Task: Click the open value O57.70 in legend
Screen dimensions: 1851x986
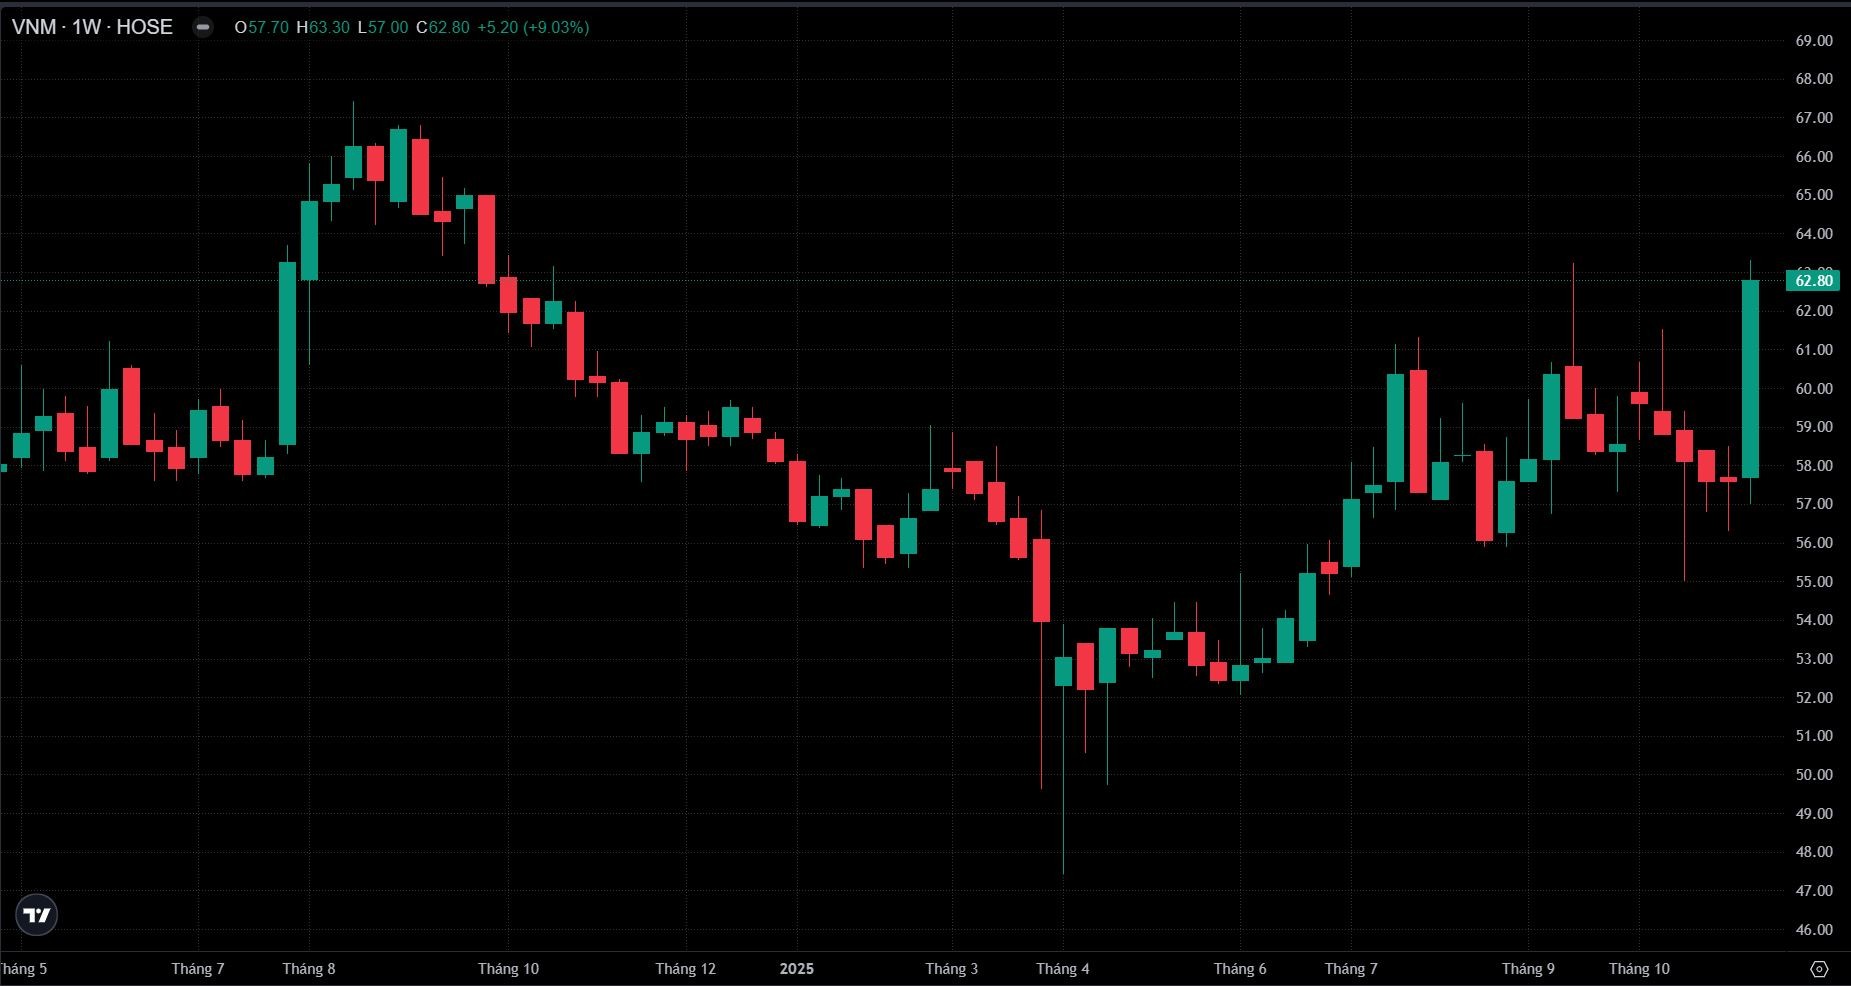Action: [x=261, y=27]
